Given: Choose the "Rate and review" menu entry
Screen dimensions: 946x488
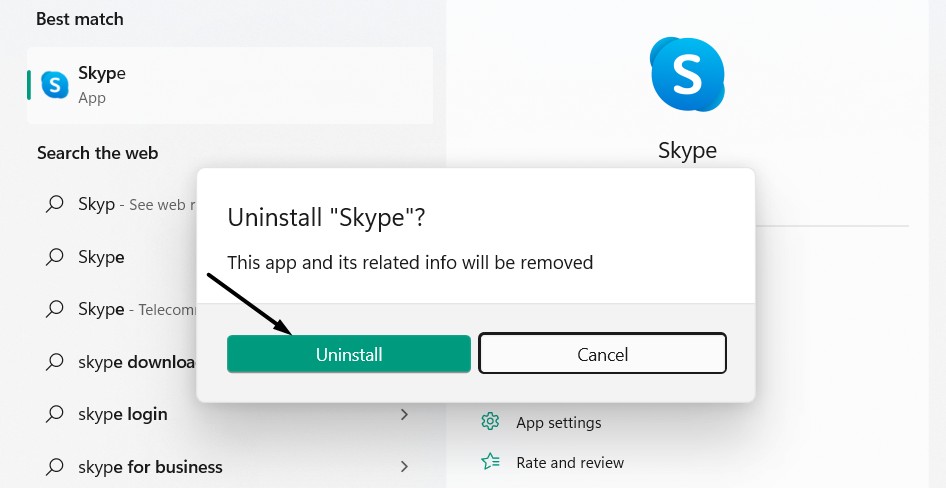Looking at the screenshot, I should point(569,462).
